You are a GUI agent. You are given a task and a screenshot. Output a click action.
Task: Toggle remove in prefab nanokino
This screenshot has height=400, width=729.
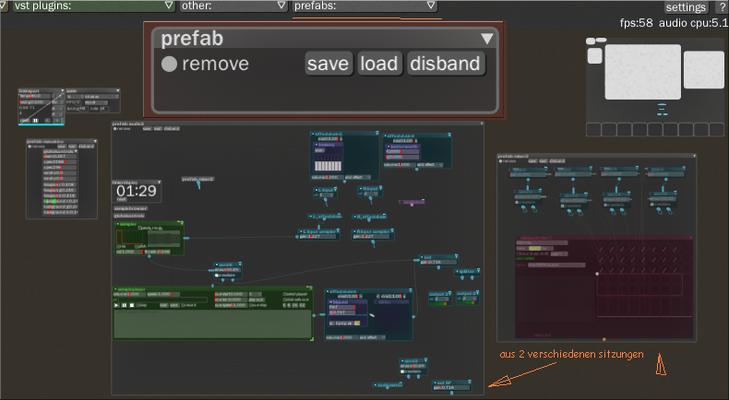tap(30, 146)
